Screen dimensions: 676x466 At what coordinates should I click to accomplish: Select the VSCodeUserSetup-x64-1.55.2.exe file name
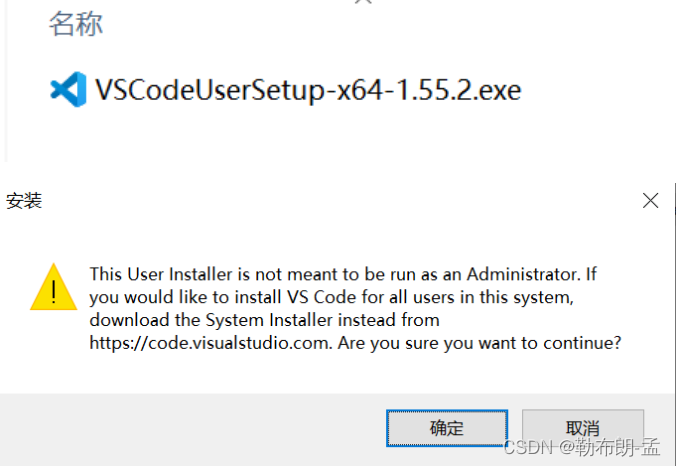coord(308,91)
